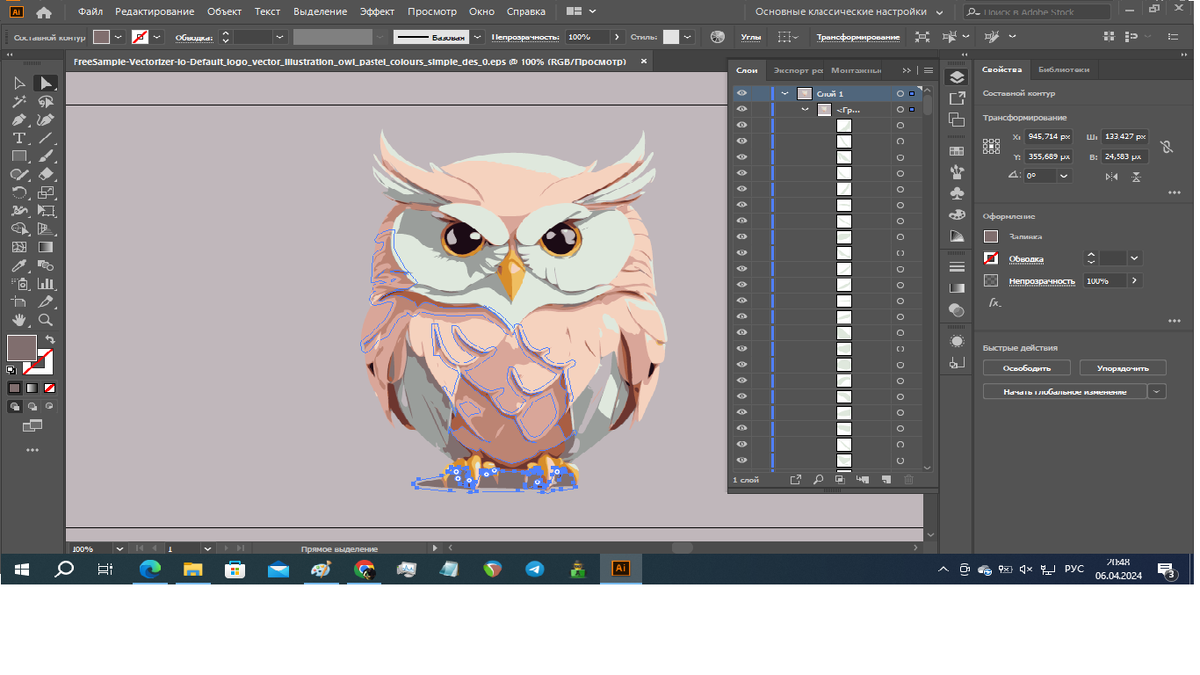Open the Symbols panel icon in dock
The width and height of the screenshot is (1200, 675).
click(957, 193)
